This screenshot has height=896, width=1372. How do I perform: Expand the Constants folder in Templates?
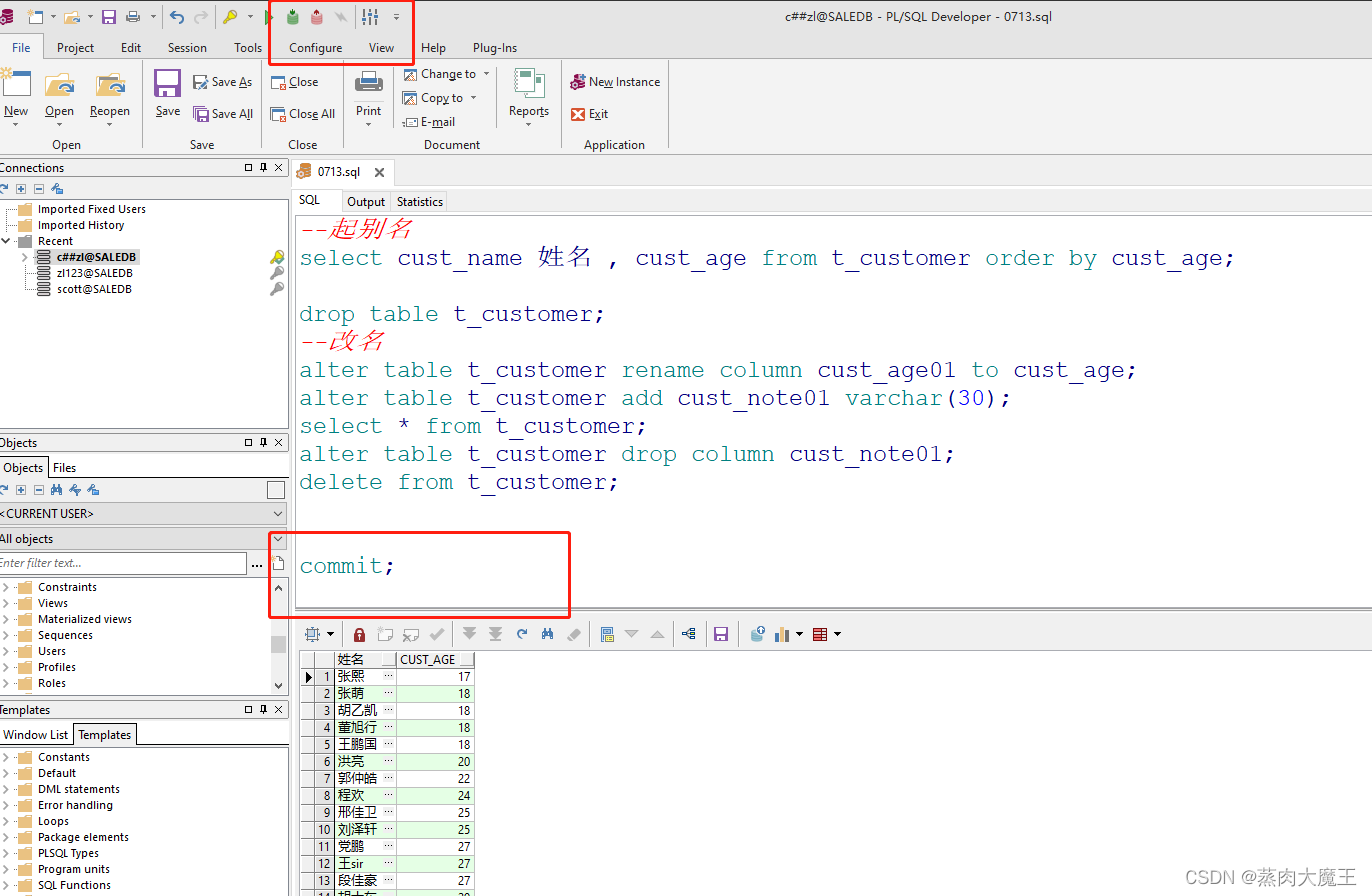pyautogui.click(x=8, y=757)
